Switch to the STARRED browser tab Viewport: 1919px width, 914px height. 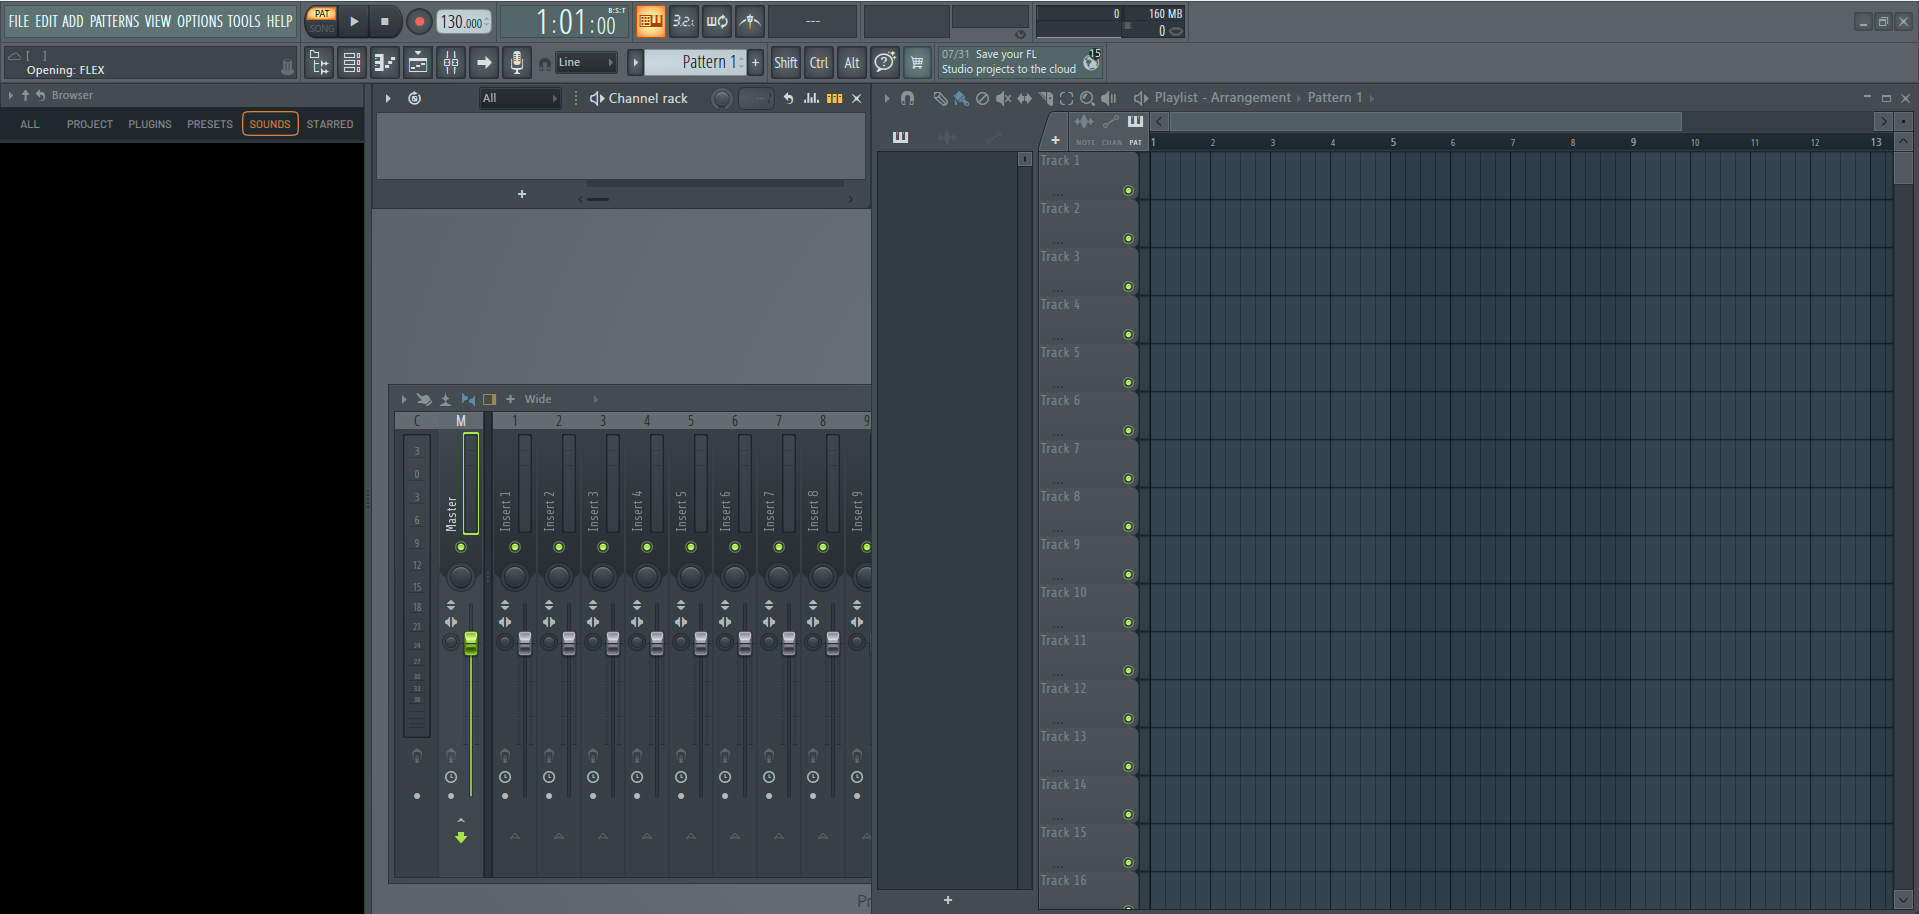point(330,124)
